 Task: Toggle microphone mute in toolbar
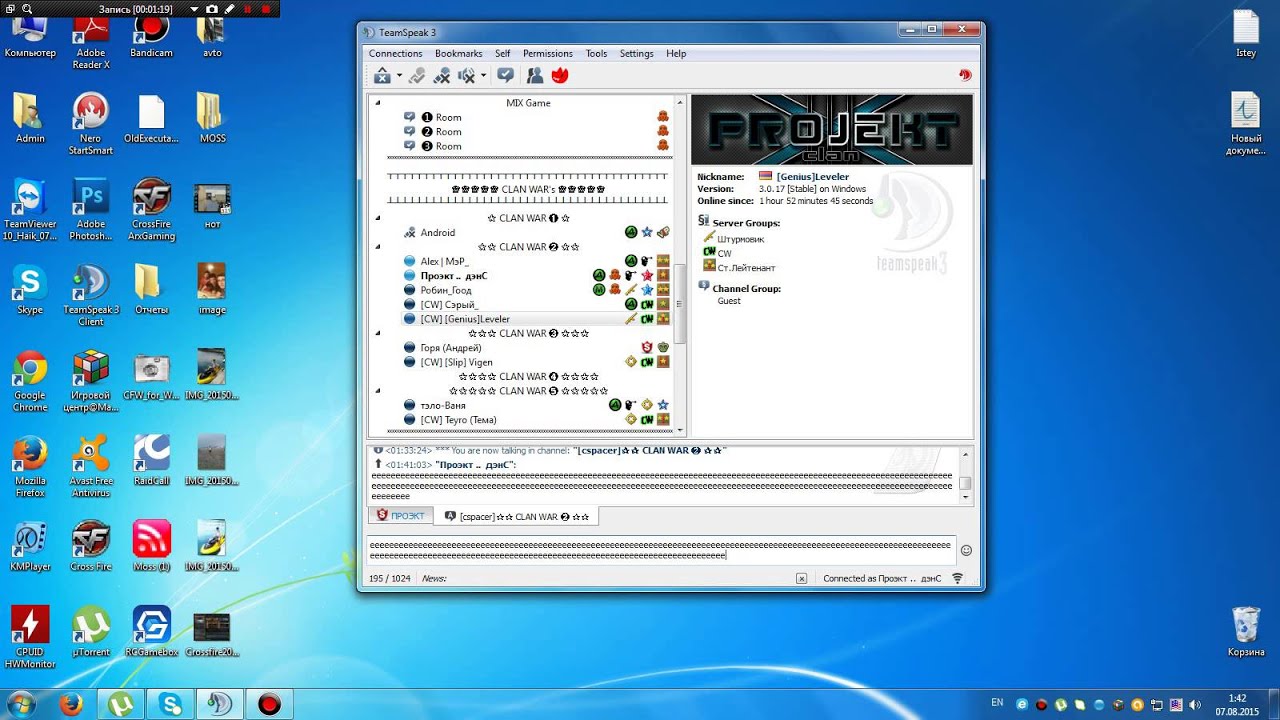coord(441,75)
